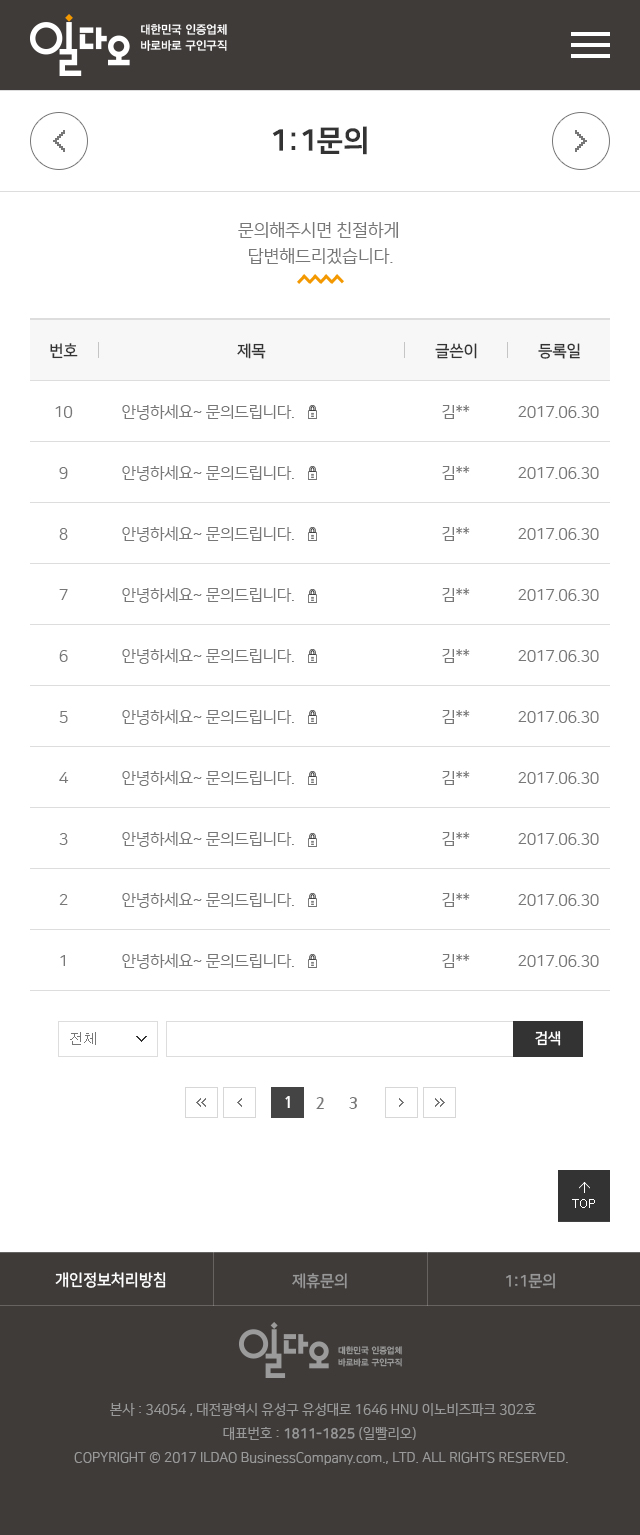Jump to the first page using double-left chevron

click(x=201, y=1102)
